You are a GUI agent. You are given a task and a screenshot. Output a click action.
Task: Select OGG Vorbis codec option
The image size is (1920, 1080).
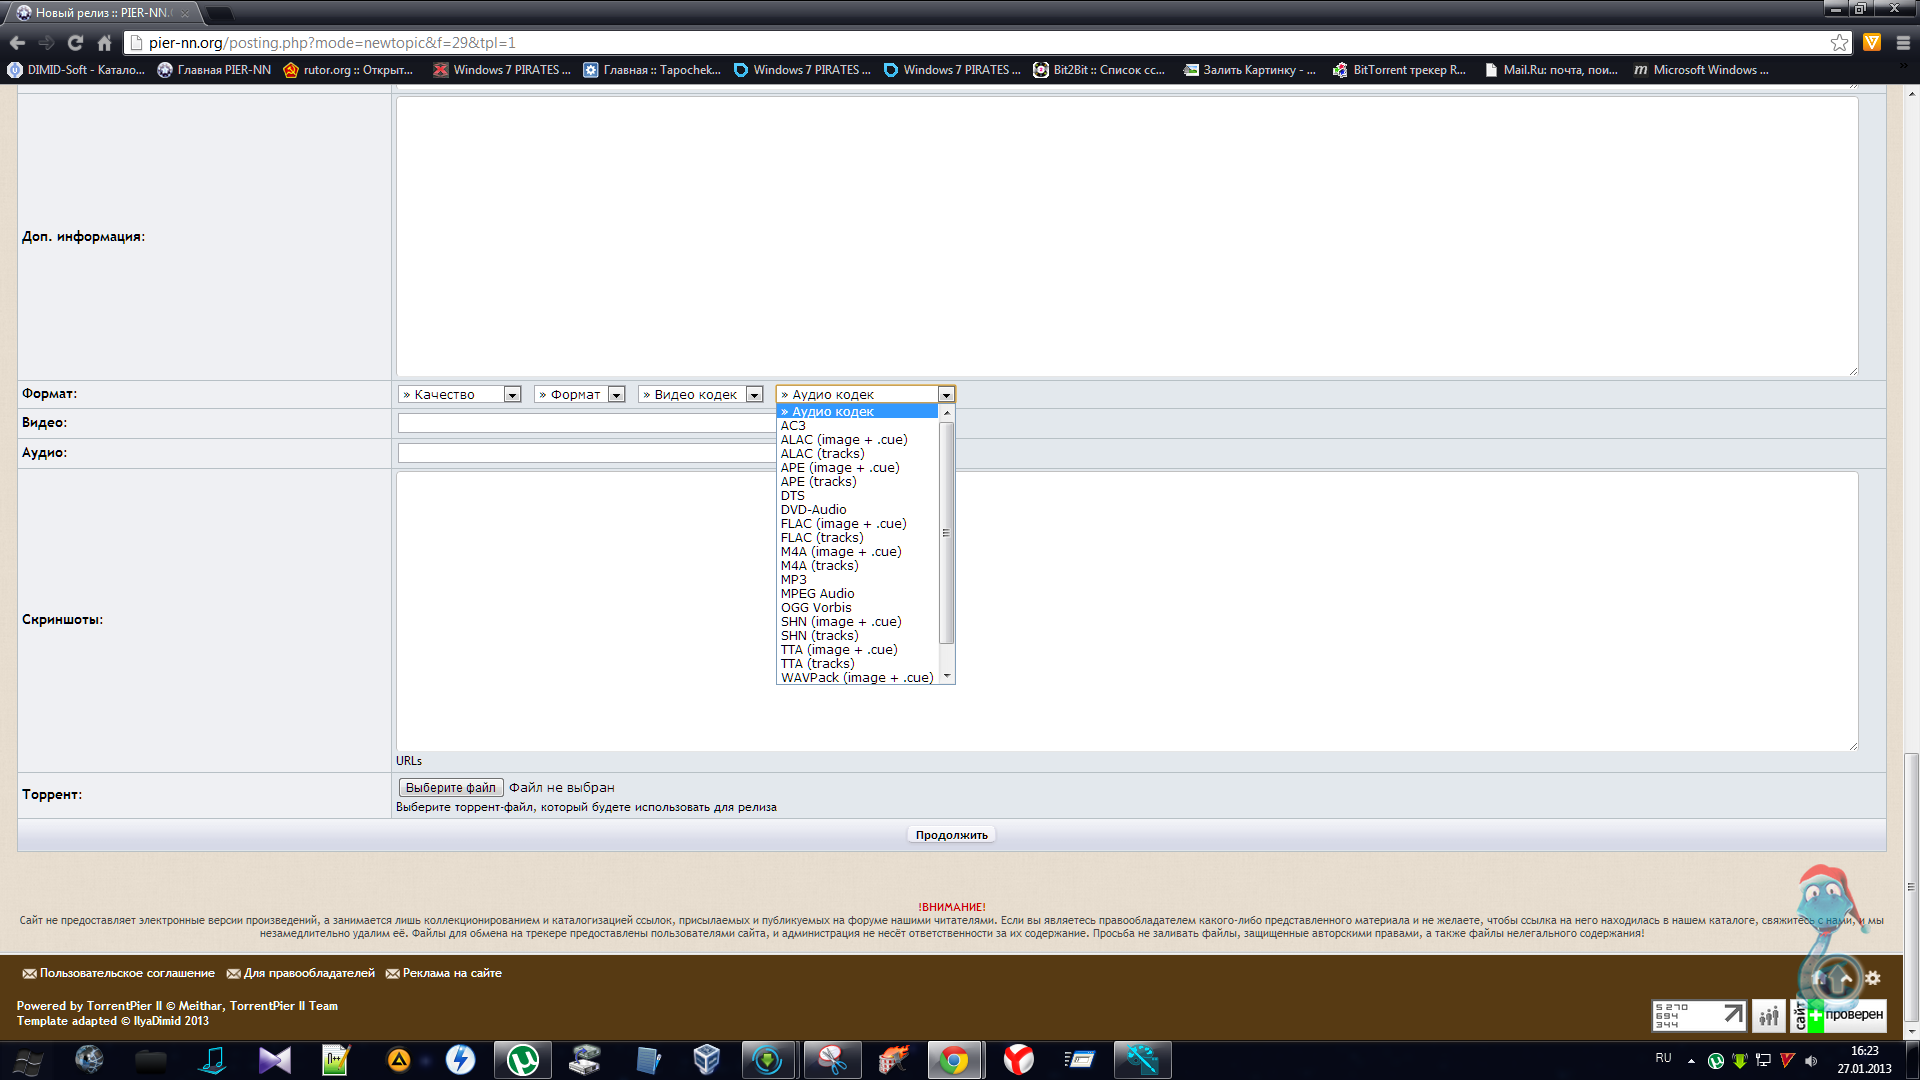(x=816, y=608)
